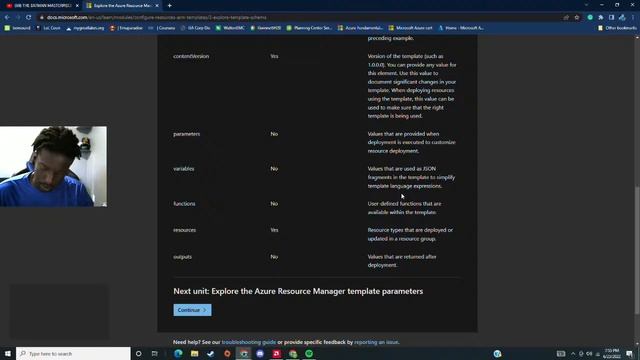The image size is (640, 360).
Task: Click the 'resources' table cell
Action: 184,230
